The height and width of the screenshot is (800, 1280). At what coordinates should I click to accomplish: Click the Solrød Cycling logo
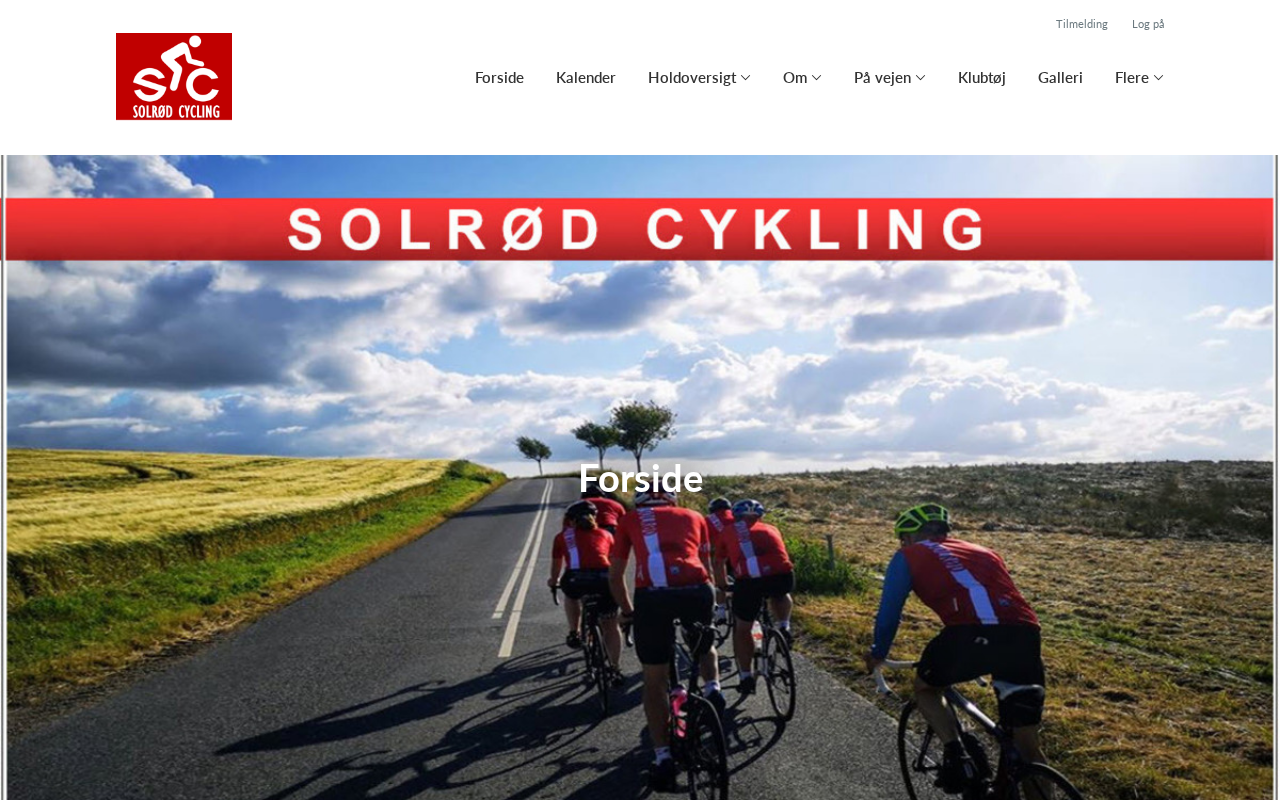click(x=174, y=76)
